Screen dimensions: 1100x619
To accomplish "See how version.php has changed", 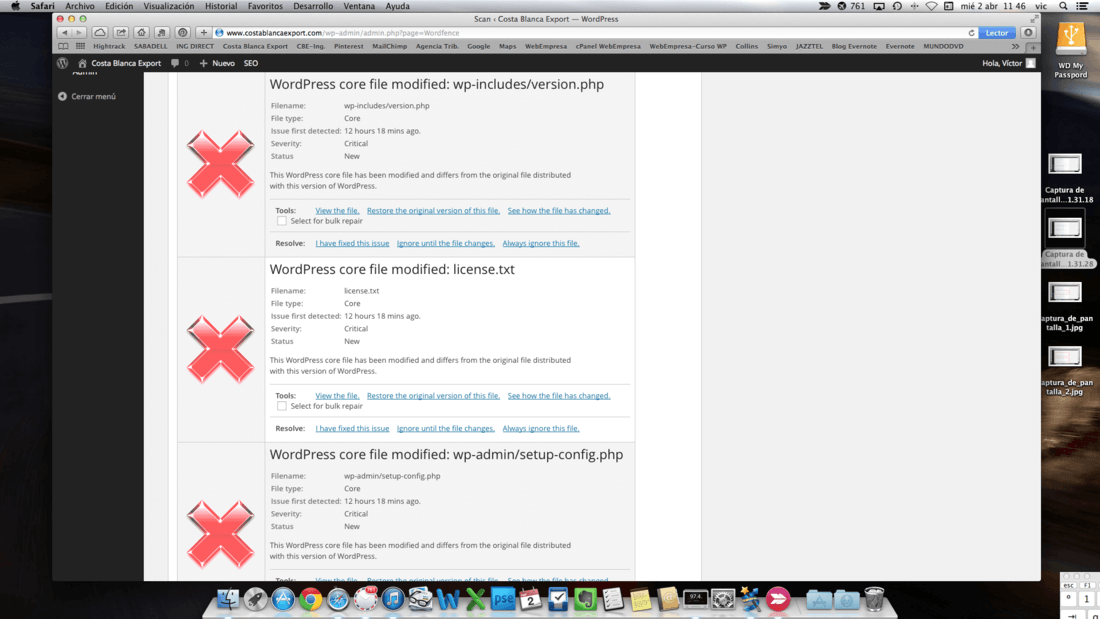I will 558,211.
